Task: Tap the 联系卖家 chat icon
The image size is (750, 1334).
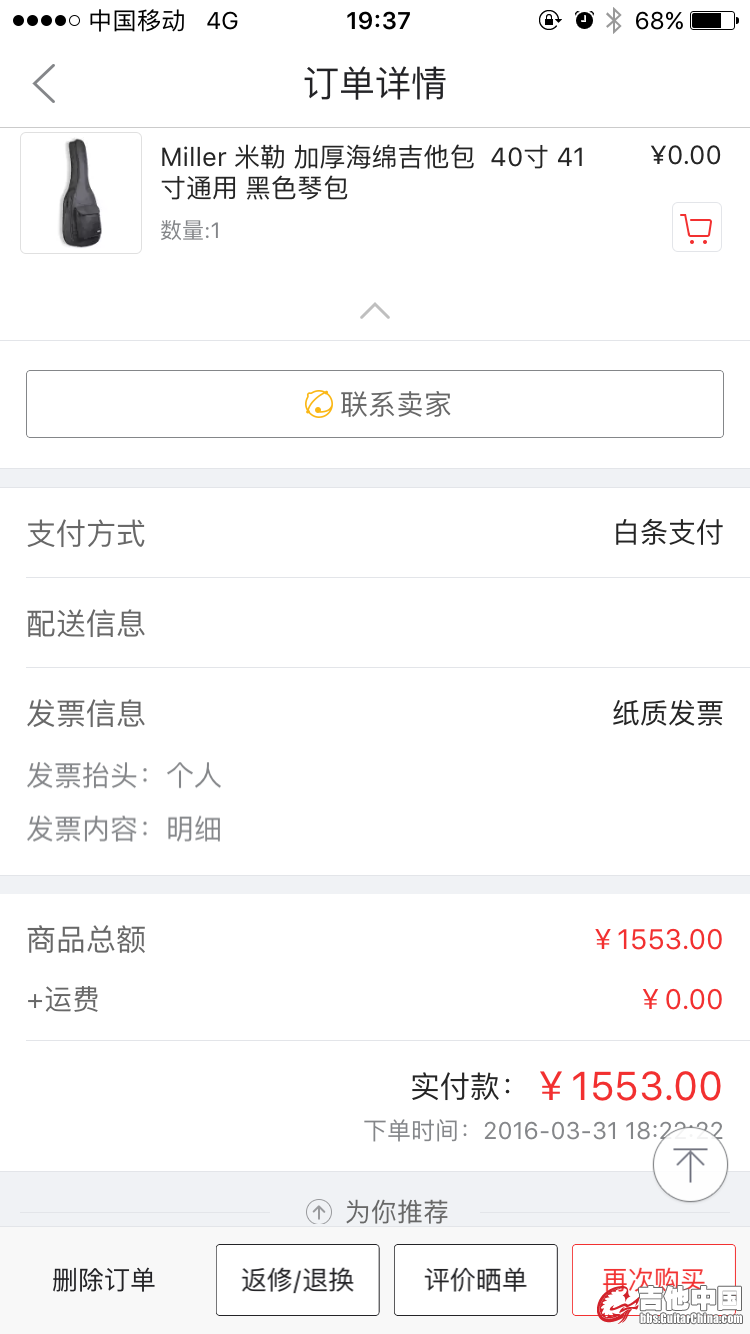Action: pos(318,404)
